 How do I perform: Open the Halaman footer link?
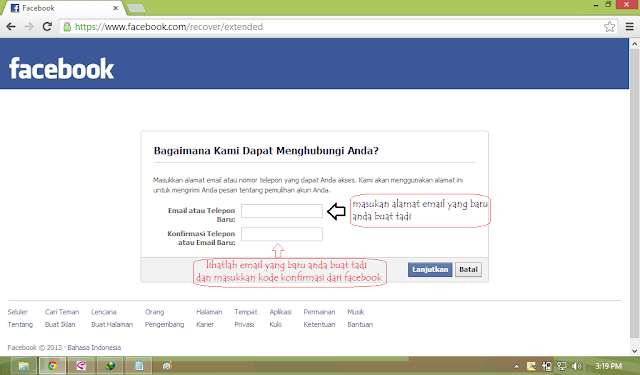(x=209, y=312)
